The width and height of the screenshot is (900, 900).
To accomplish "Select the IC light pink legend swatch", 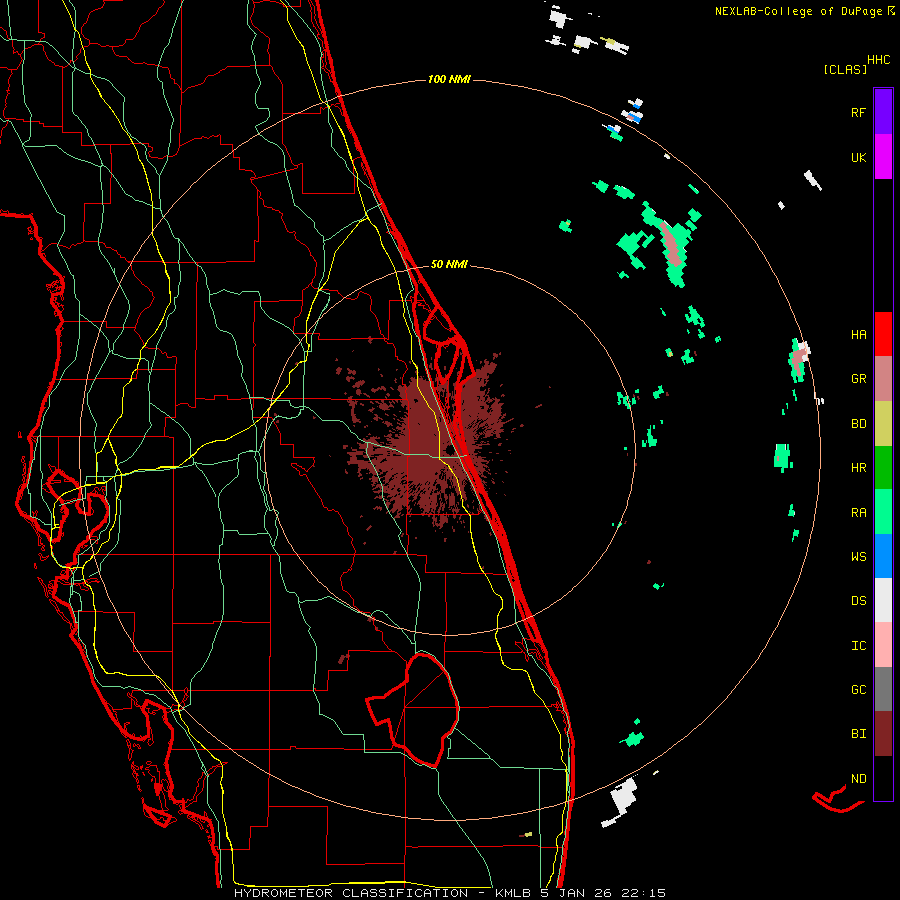I will pos(883,645).
